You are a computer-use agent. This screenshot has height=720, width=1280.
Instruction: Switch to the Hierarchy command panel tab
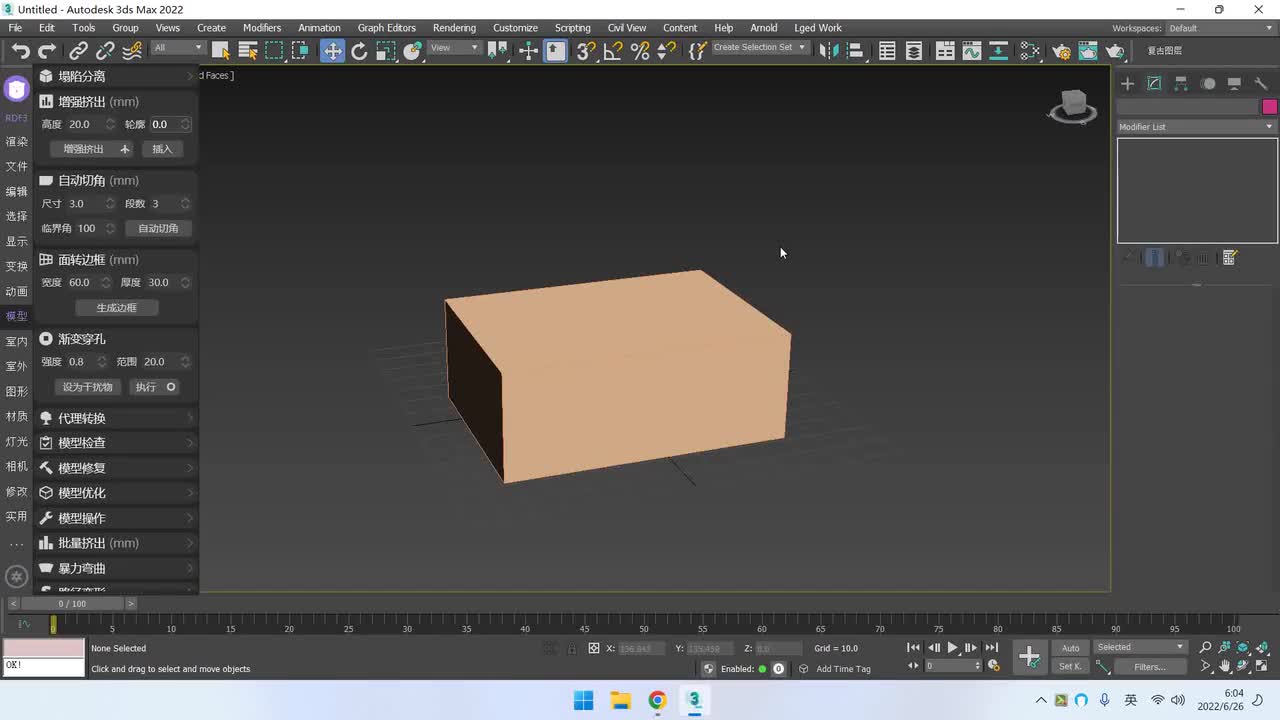[x=1181, y=84]
